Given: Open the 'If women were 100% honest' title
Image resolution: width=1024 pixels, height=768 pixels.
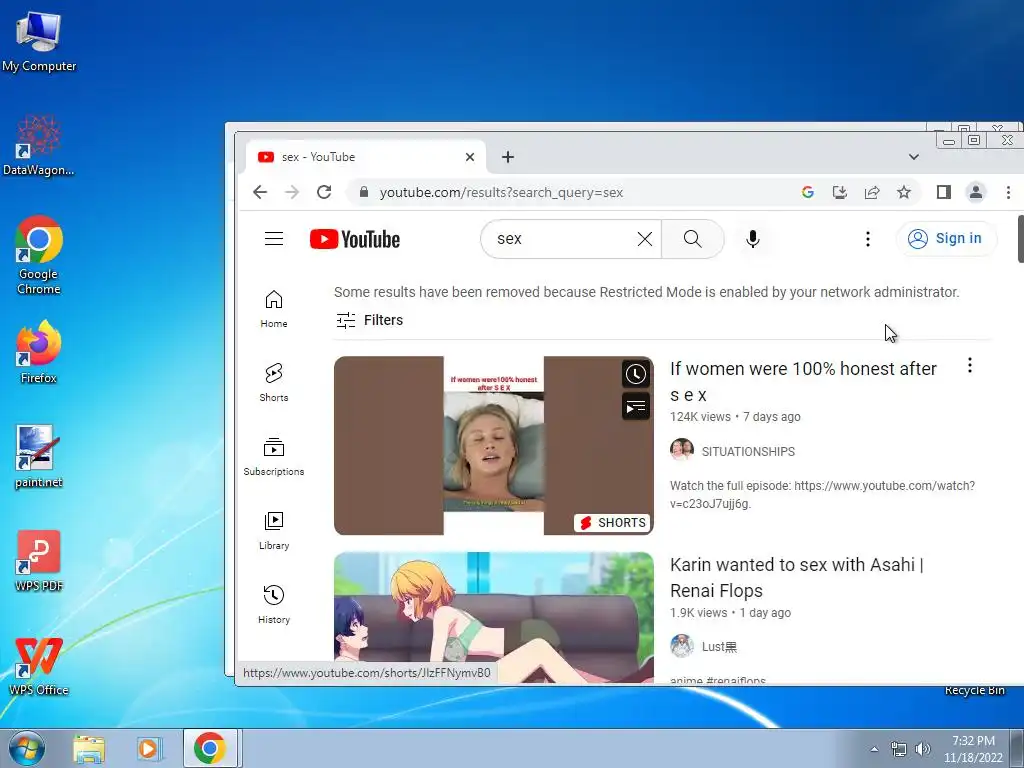Looking at the screenshot, I should click(803, 381).
